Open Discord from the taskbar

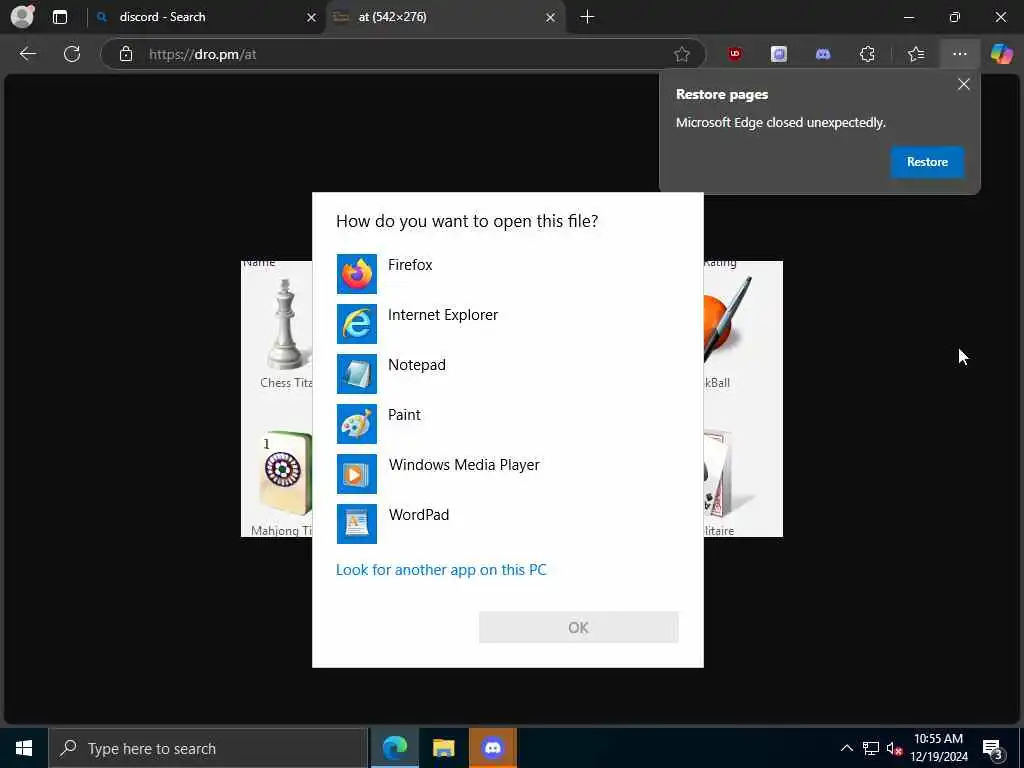pyautogui.click(x=492, y=748)
